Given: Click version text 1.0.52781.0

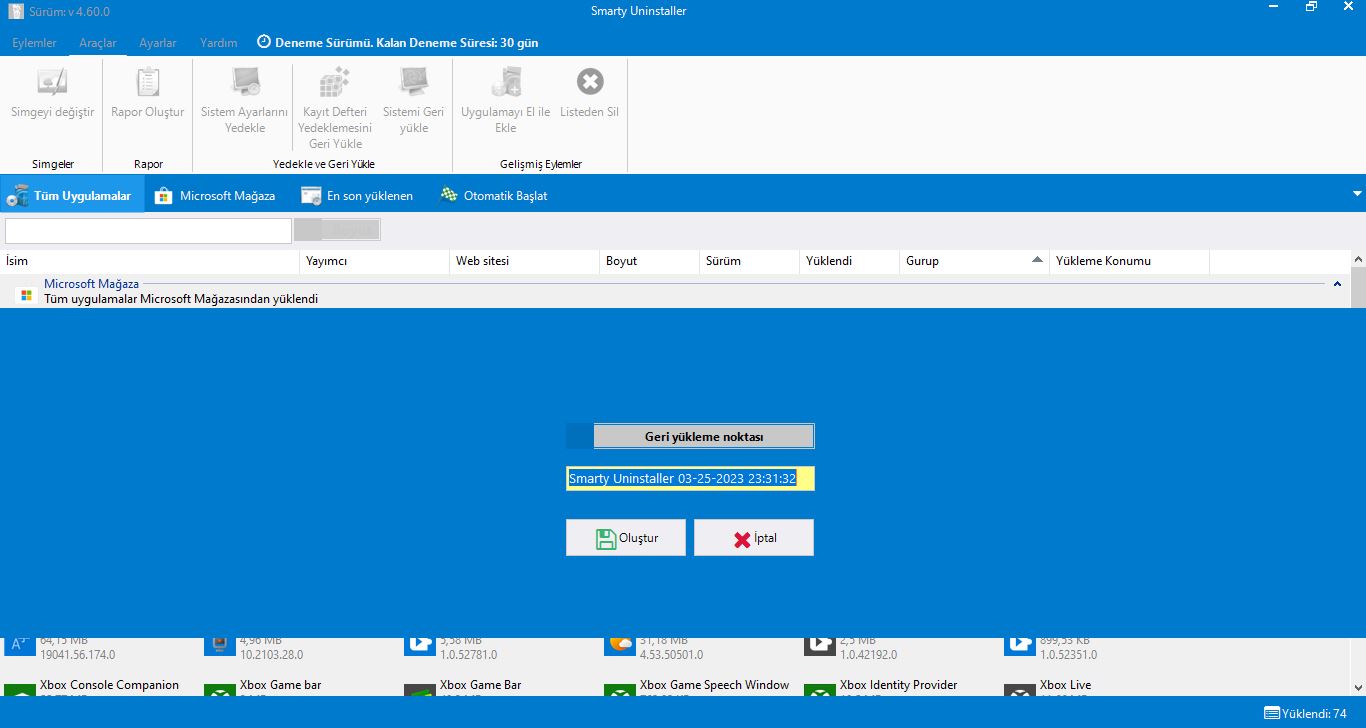Looking at the screenshot, I should point(468,655).
